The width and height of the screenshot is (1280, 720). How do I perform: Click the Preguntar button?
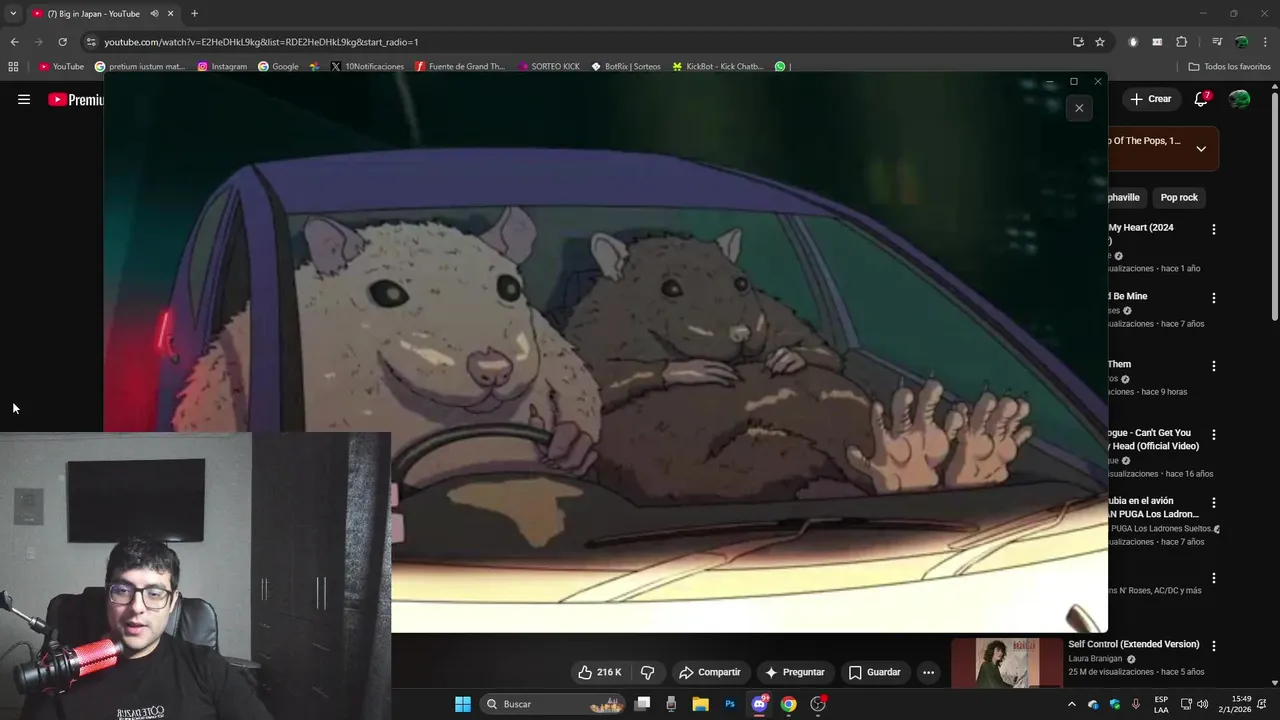795,672
